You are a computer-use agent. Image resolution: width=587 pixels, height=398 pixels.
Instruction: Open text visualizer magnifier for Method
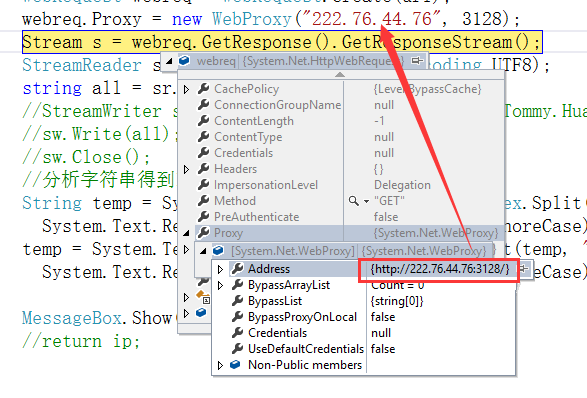(353, 201)
